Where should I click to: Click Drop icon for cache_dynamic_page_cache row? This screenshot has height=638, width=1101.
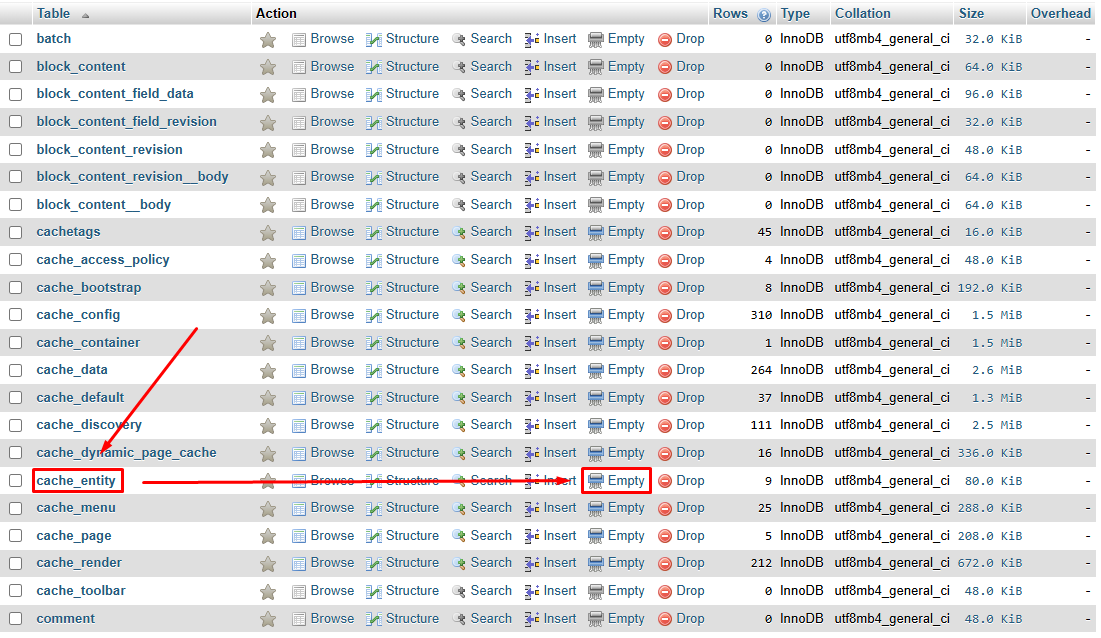(665, 454)
